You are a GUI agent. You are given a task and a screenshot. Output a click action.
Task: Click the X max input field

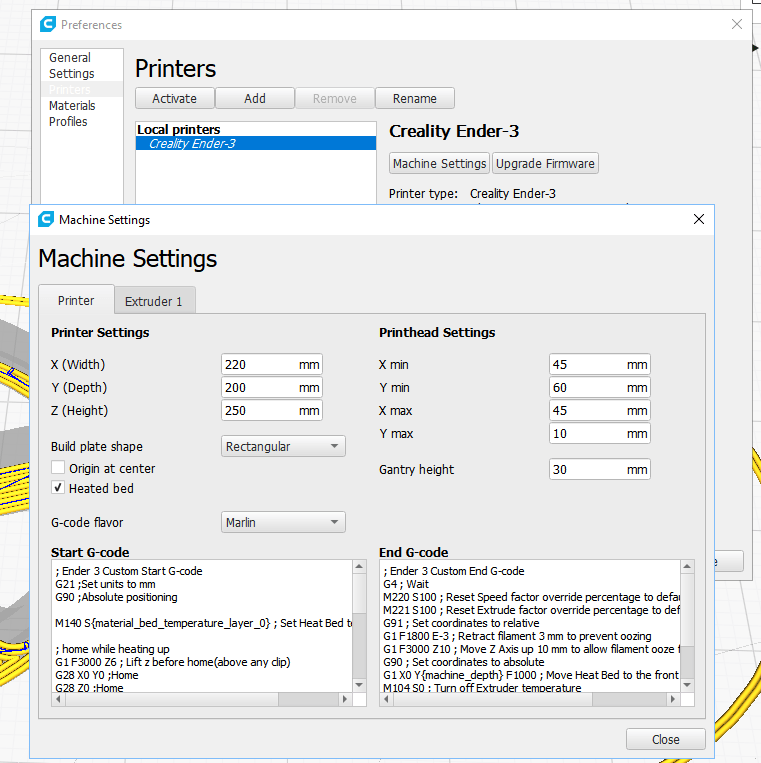[600, 410]
